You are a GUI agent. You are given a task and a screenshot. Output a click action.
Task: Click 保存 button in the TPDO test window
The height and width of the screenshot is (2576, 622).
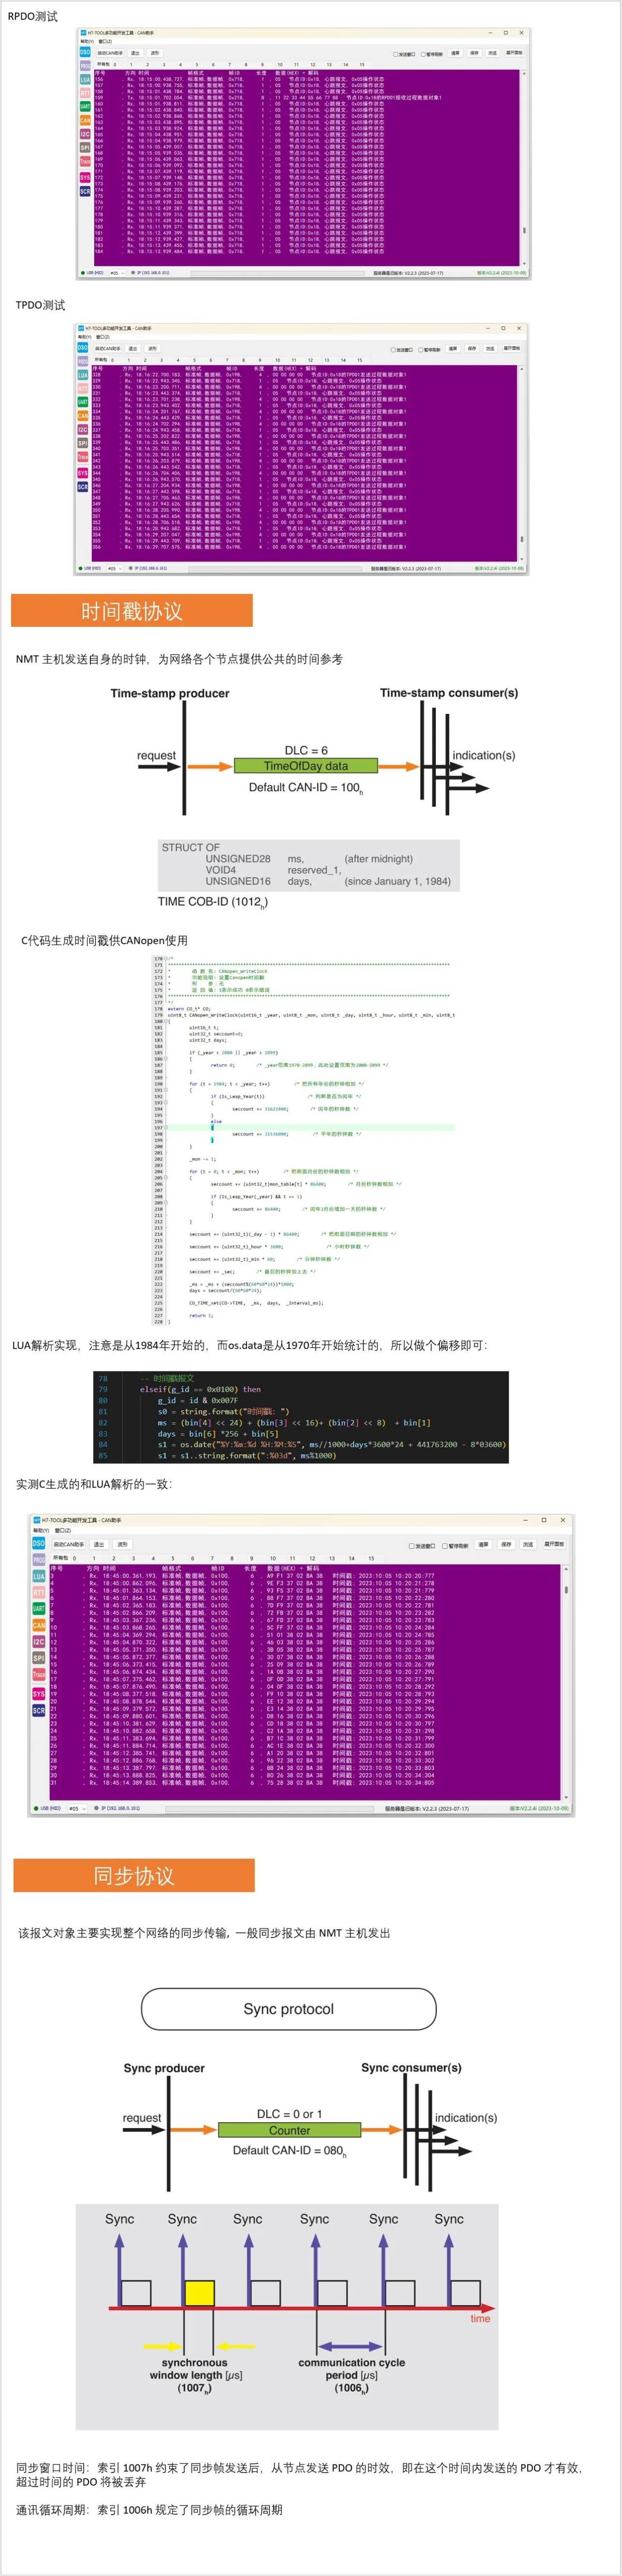(x=472, y=348)
